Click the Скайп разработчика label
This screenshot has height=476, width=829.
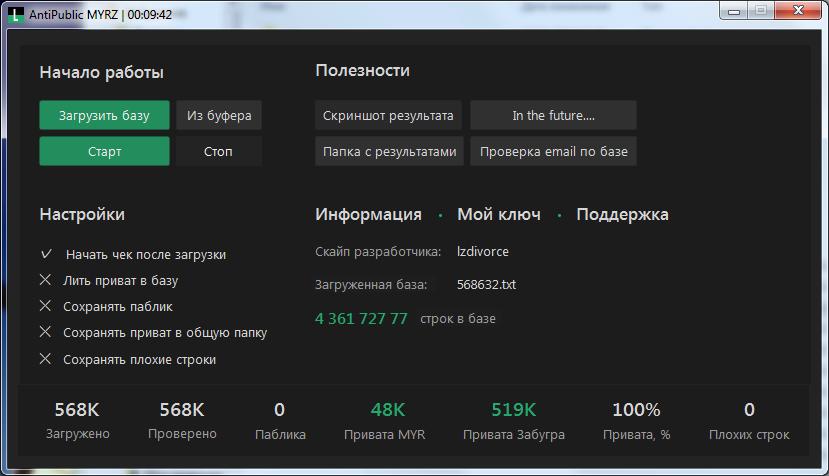(x=378, y=252)
